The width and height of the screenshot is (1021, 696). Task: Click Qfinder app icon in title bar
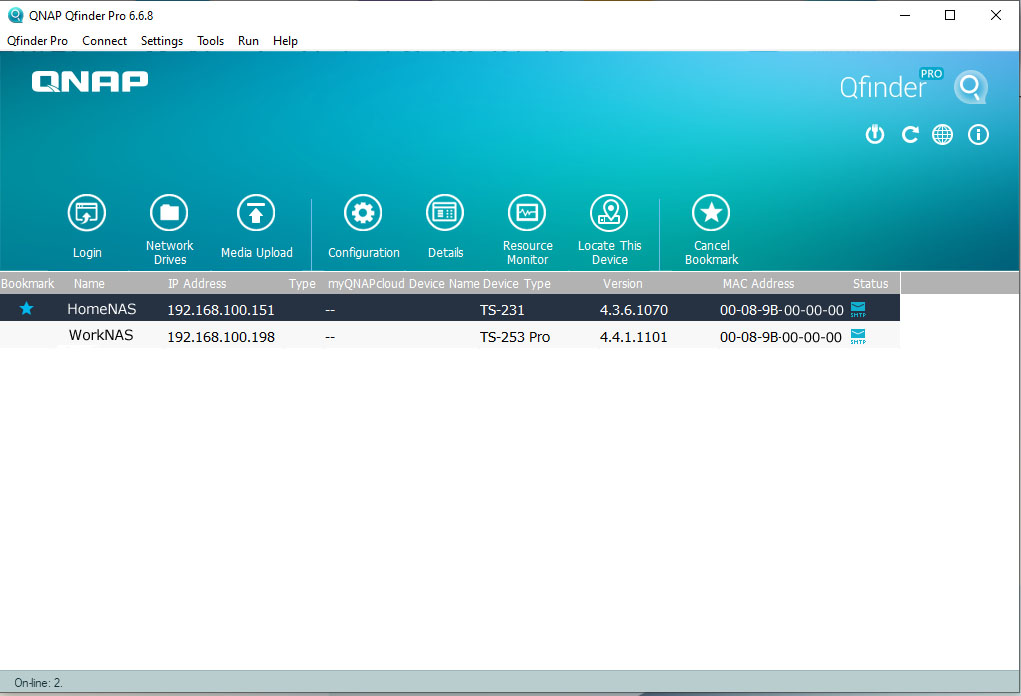pos(15,15)
